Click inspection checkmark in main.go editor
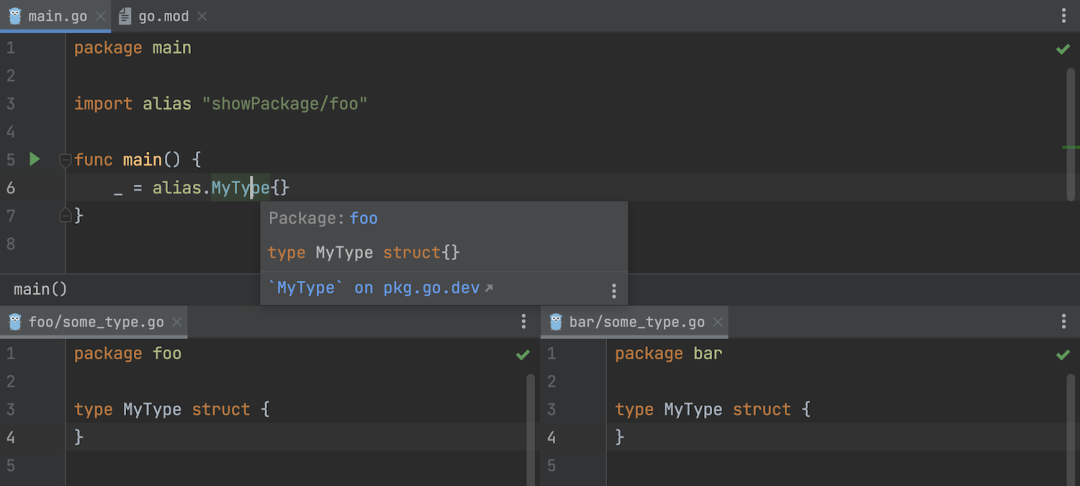 point(1063,48)
